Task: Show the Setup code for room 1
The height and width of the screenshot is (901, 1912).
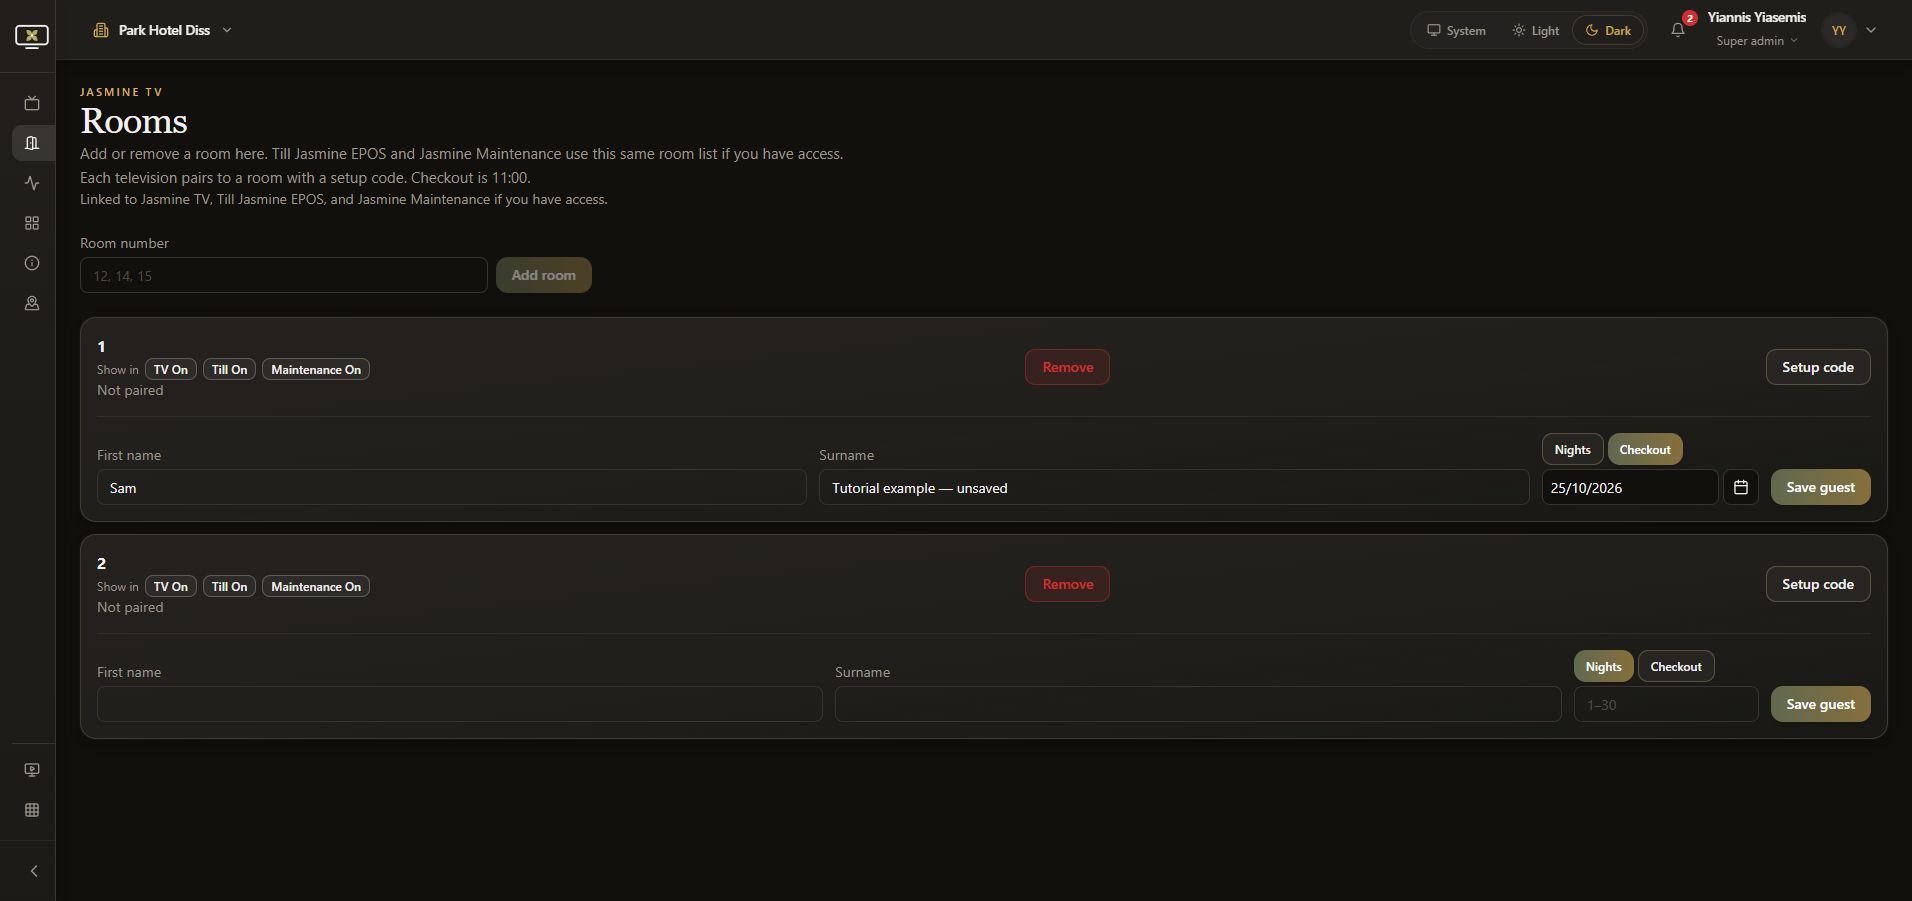Action: (1818, 367)
